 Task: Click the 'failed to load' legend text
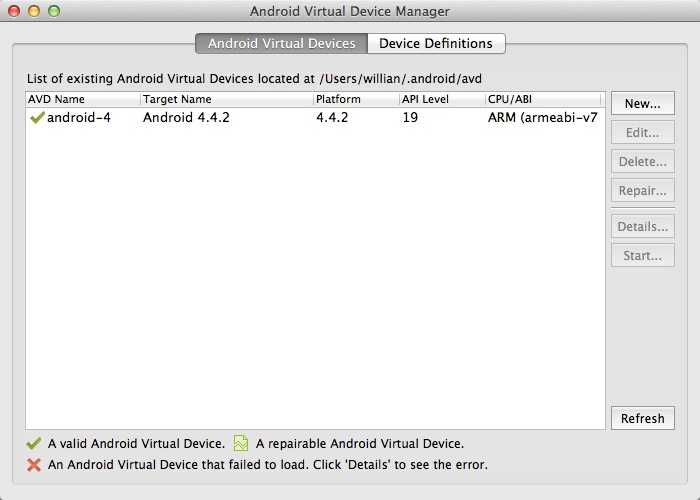pyautogui.click(x=267, y=465)
